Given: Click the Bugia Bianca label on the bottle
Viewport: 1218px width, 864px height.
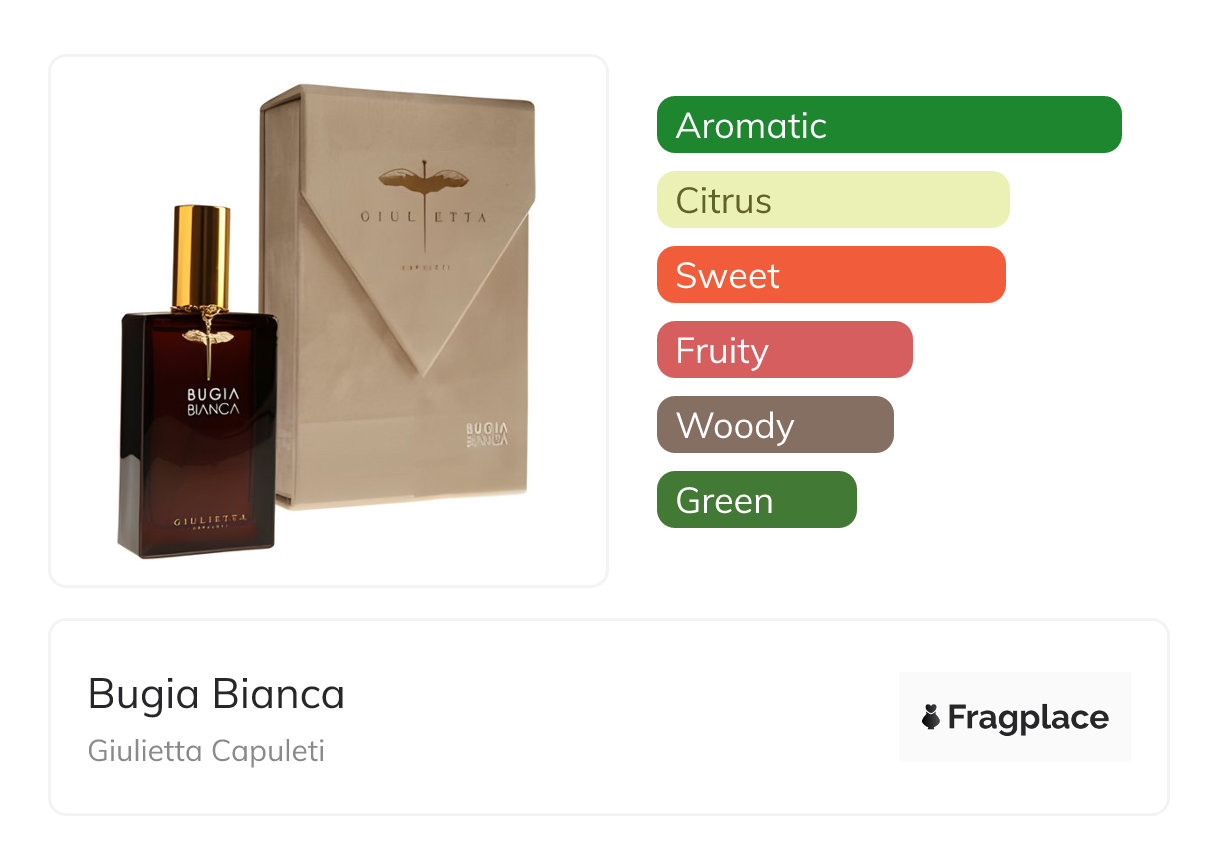Looking at the screenshot, I should (x=214, y=401).
